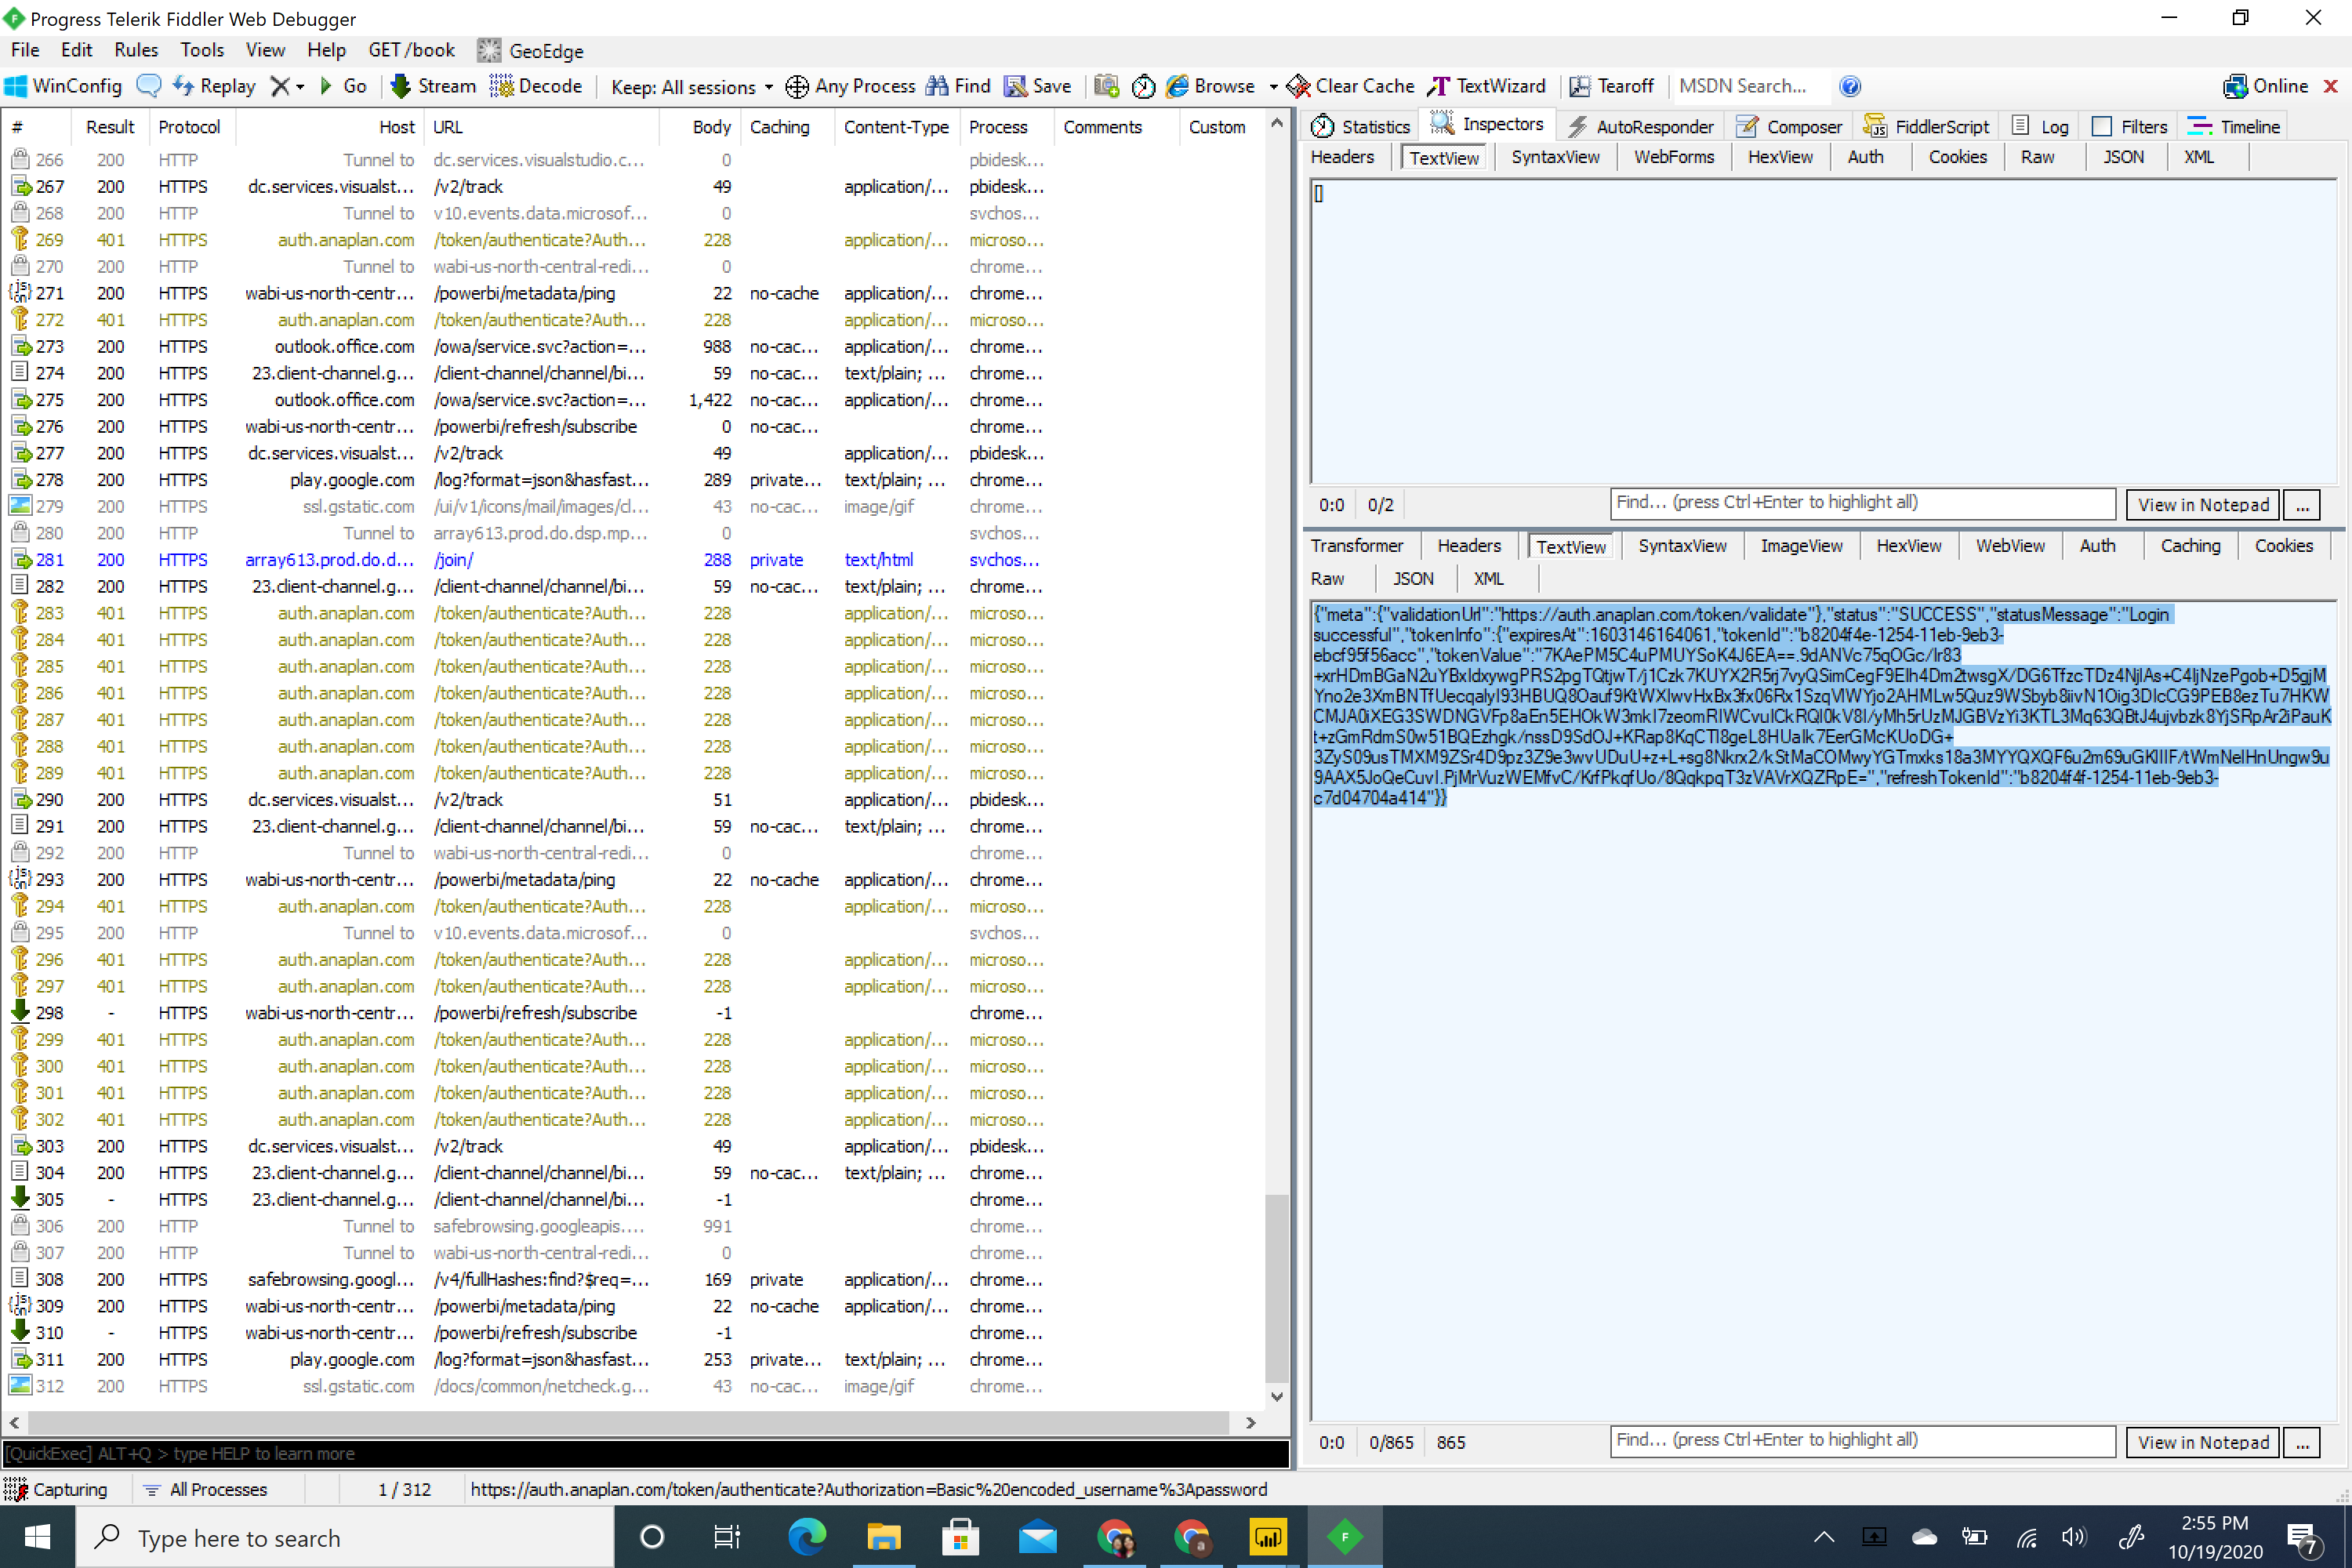2352x1568 pixels.
Task: Click the Remove sessions X icon
Action: [x=281, y=86]
